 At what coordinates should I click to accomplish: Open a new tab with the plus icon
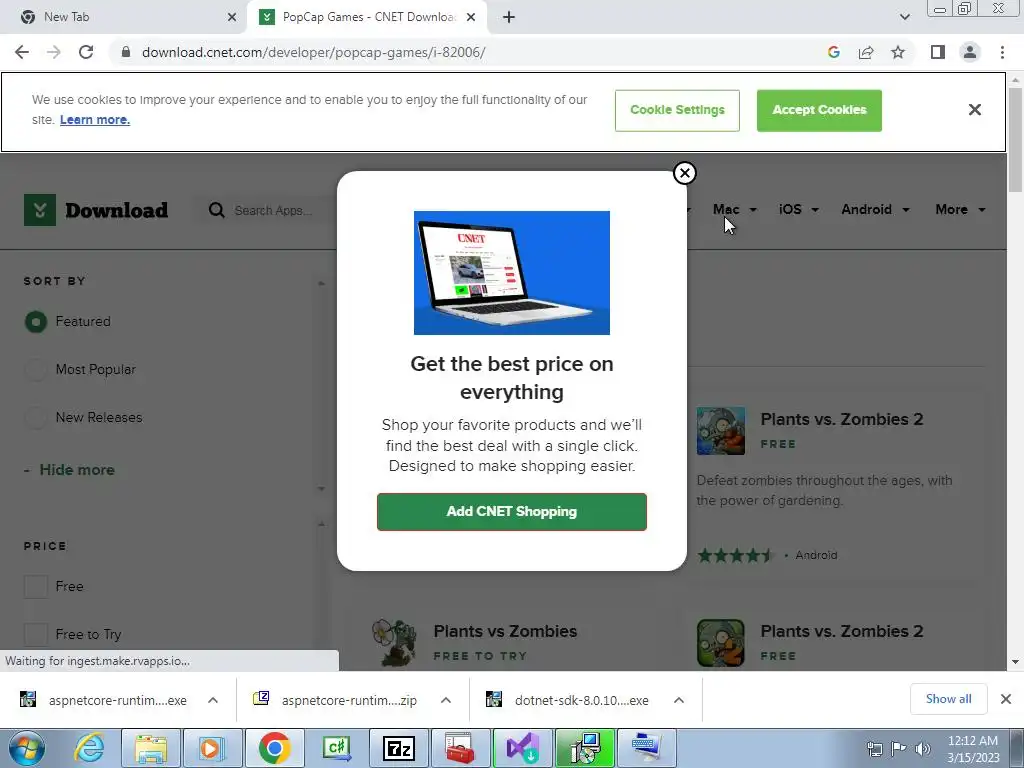509,17
